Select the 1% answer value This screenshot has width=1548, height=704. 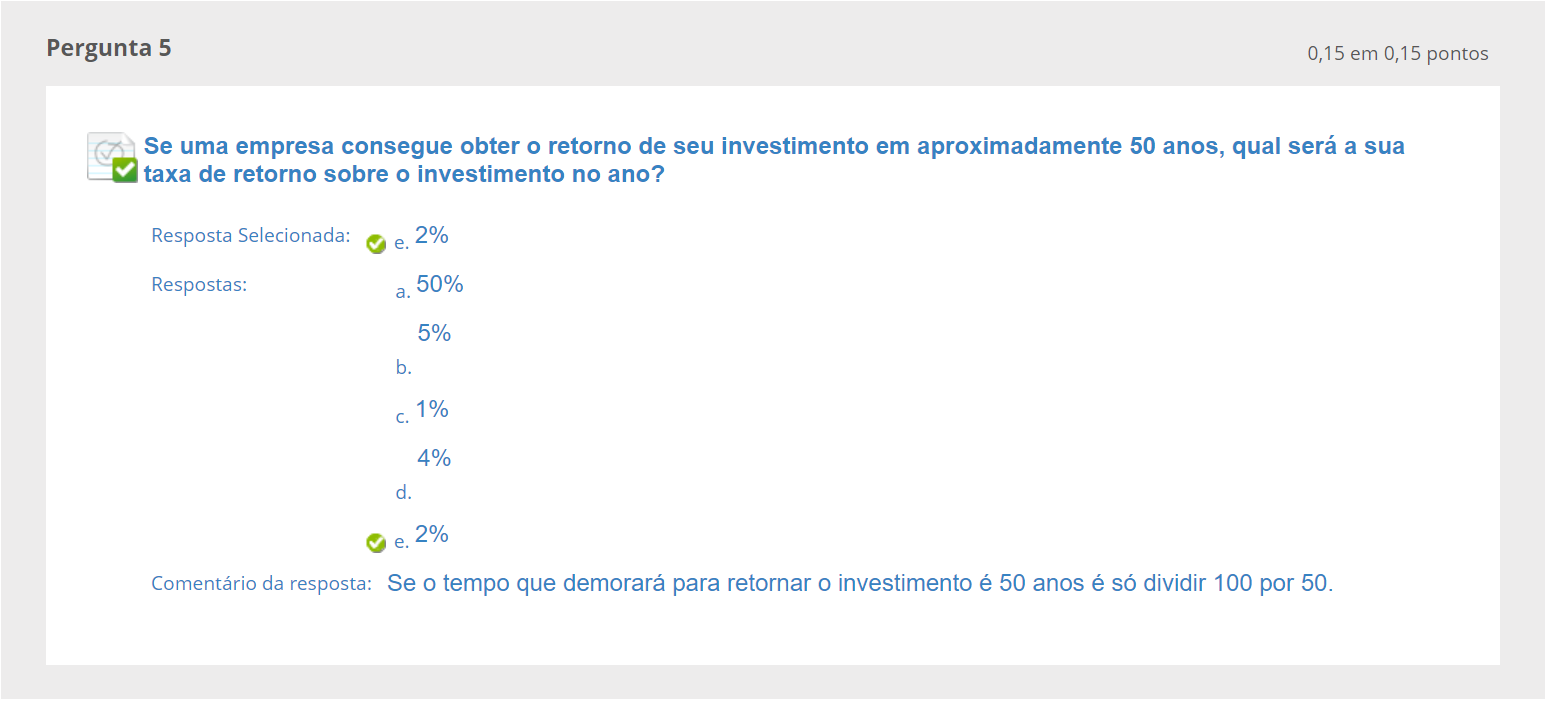pos(431,410)
